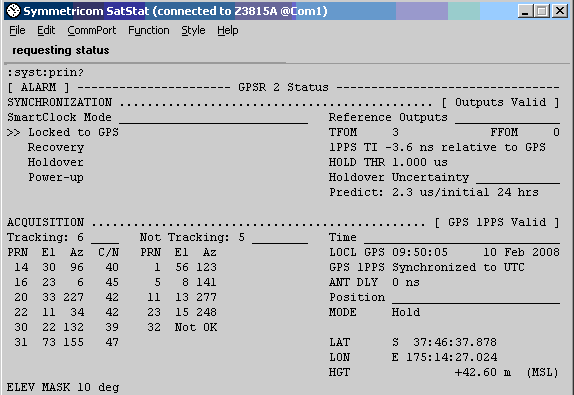This screenshot has width=574, height=395.
Task: Click the '[ ALARM ]' indicator
Action: click(x=38, y=87)
